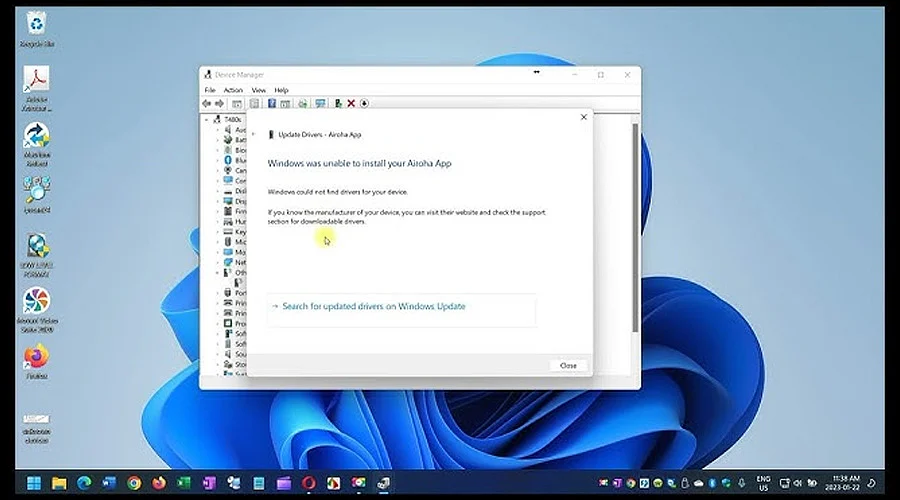Expand the Processors category arrow
This screenshot has width=900, height=500.
click(x=218, y=323)
